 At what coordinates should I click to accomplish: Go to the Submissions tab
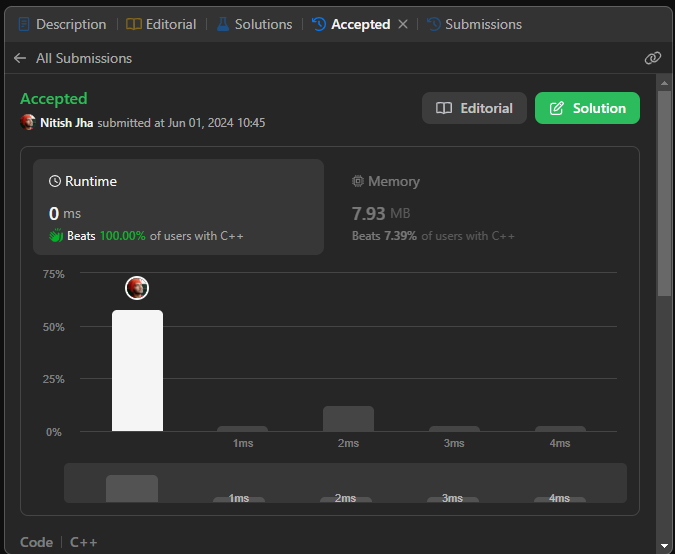pyautogui.click(x=474, y=24)
